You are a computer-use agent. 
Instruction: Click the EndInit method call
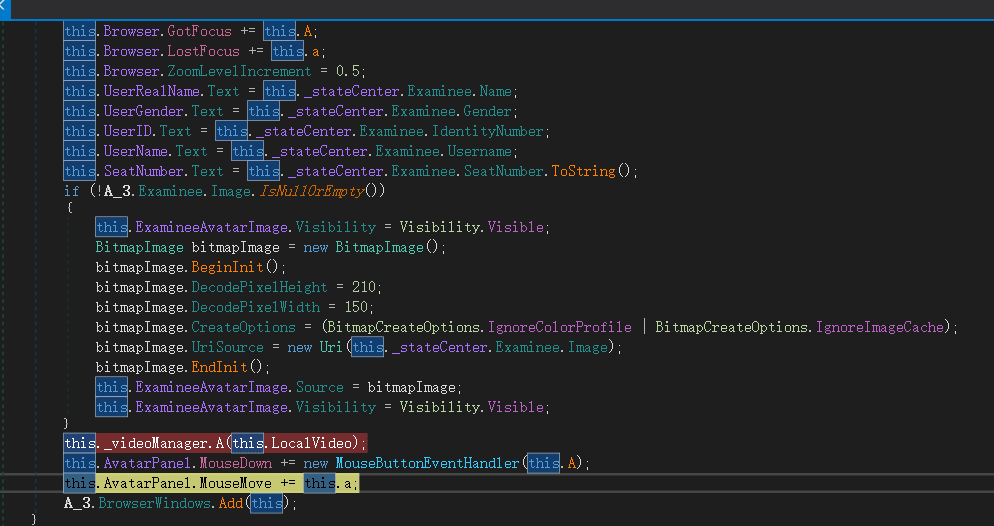tap(219, 368)
